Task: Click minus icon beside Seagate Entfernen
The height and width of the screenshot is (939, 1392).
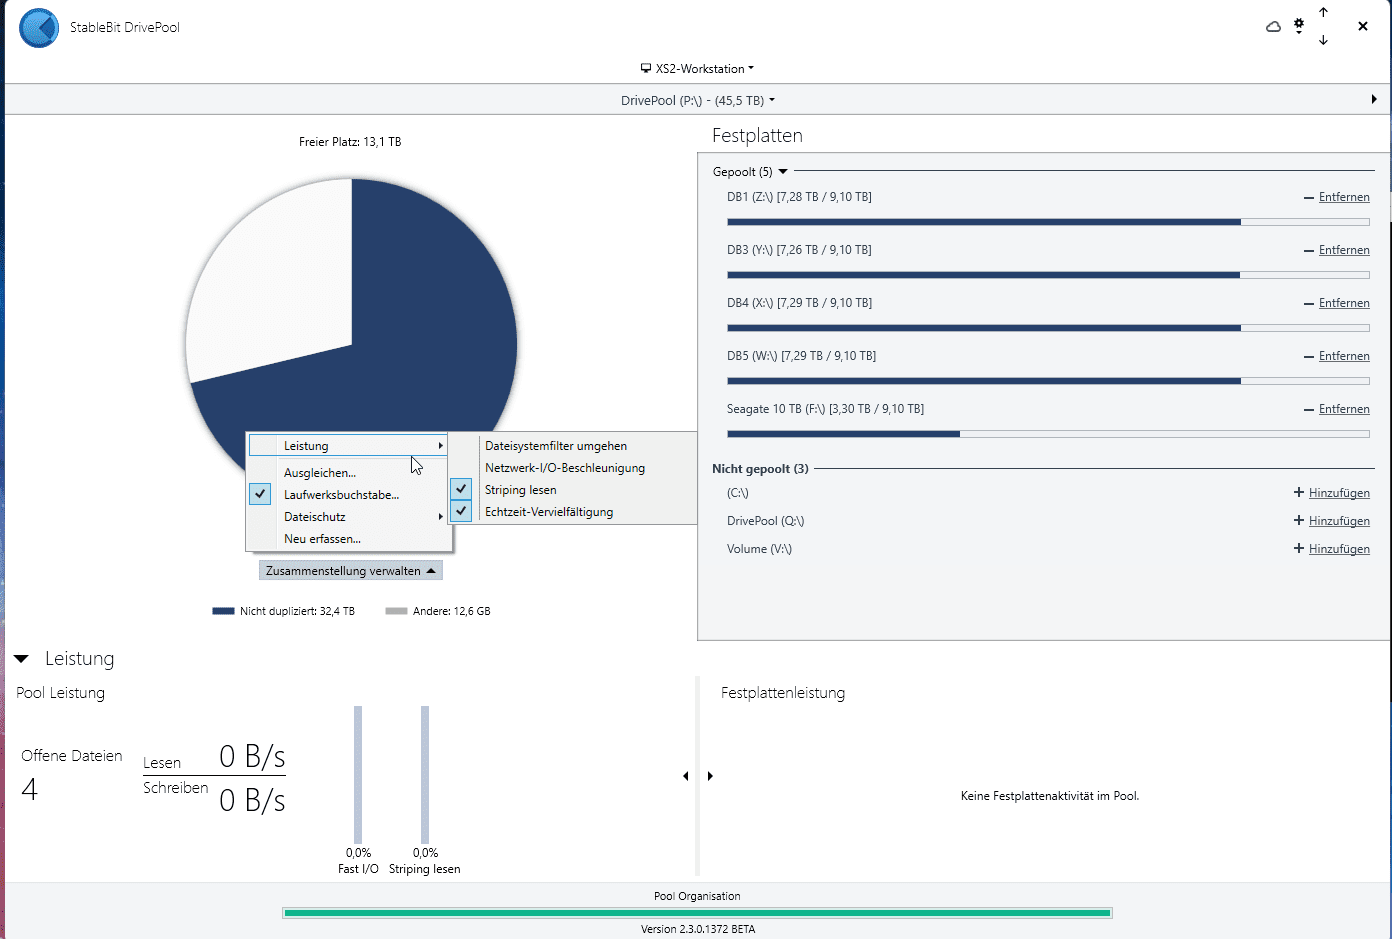Action: coord(1309,410)
